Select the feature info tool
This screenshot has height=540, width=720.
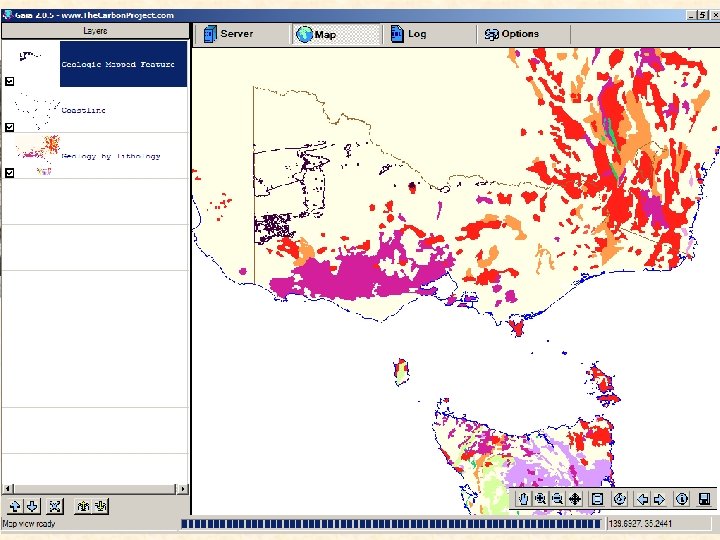coord(682,499)
